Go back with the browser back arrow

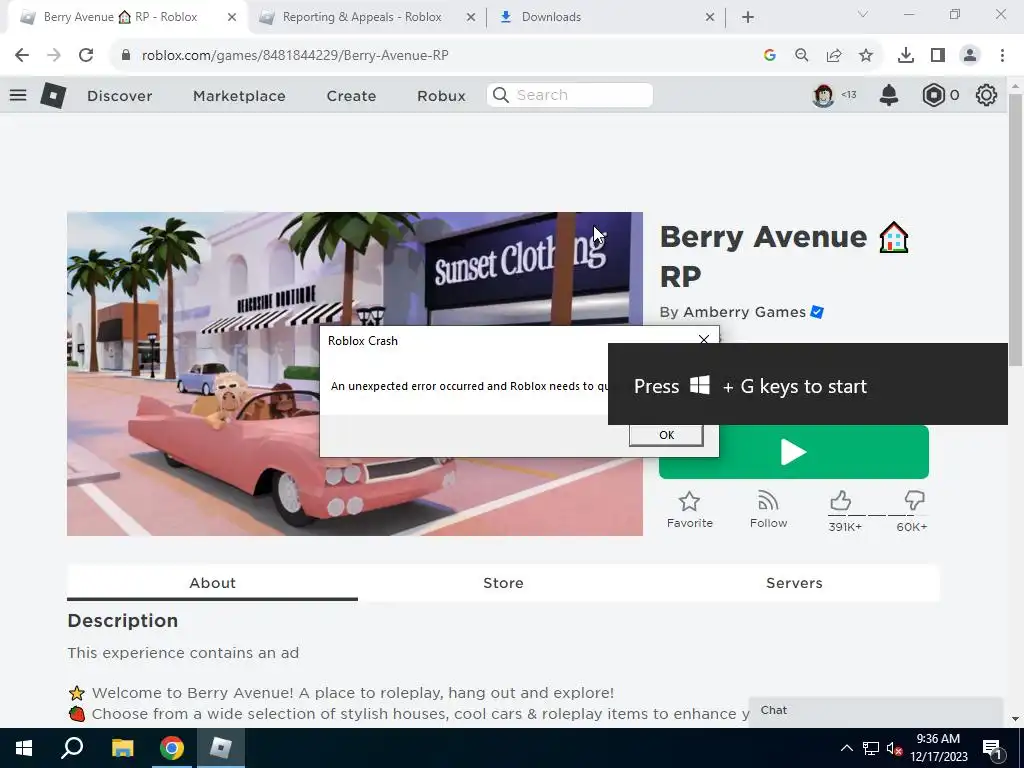[22, 56]
